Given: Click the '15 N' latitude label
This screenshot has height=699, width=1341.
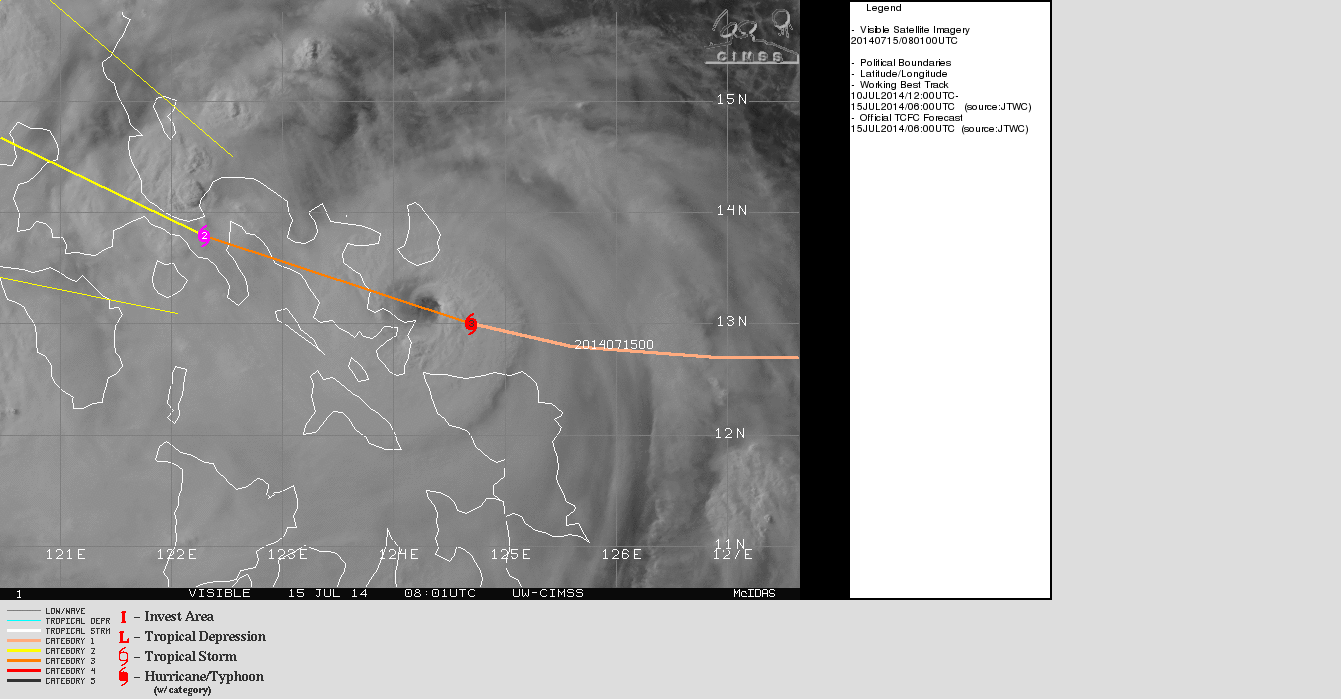Looking at the screenshot, I should 732,99.
